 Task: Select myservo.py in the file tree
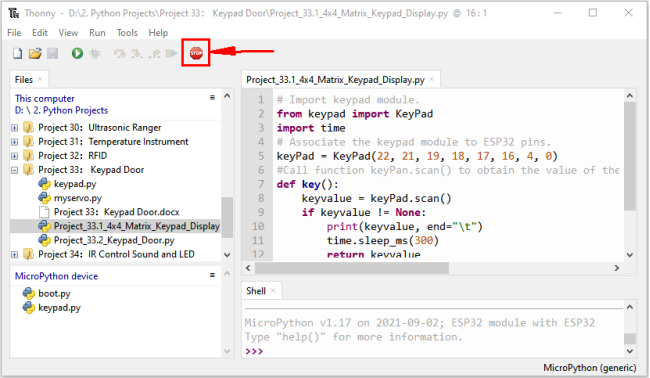78,198
